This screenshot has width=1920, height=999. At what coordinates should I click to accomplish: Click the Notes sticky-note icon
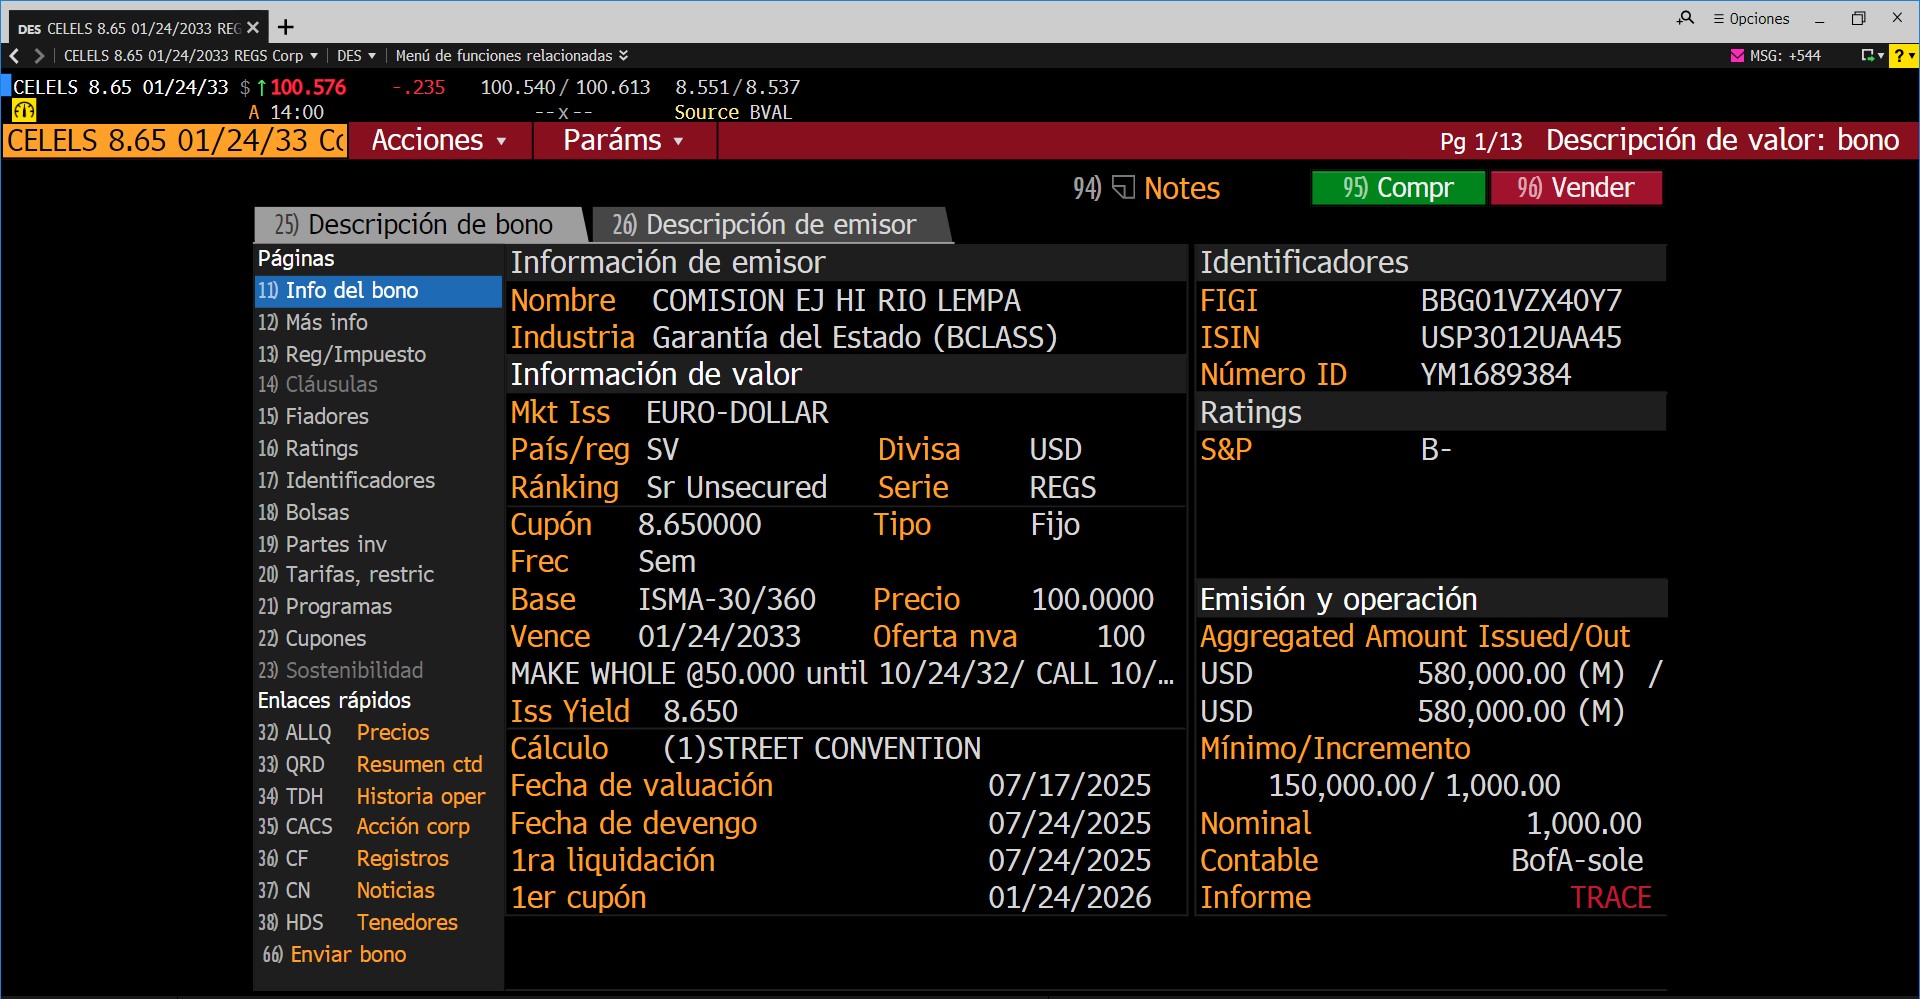(1124, 188)
